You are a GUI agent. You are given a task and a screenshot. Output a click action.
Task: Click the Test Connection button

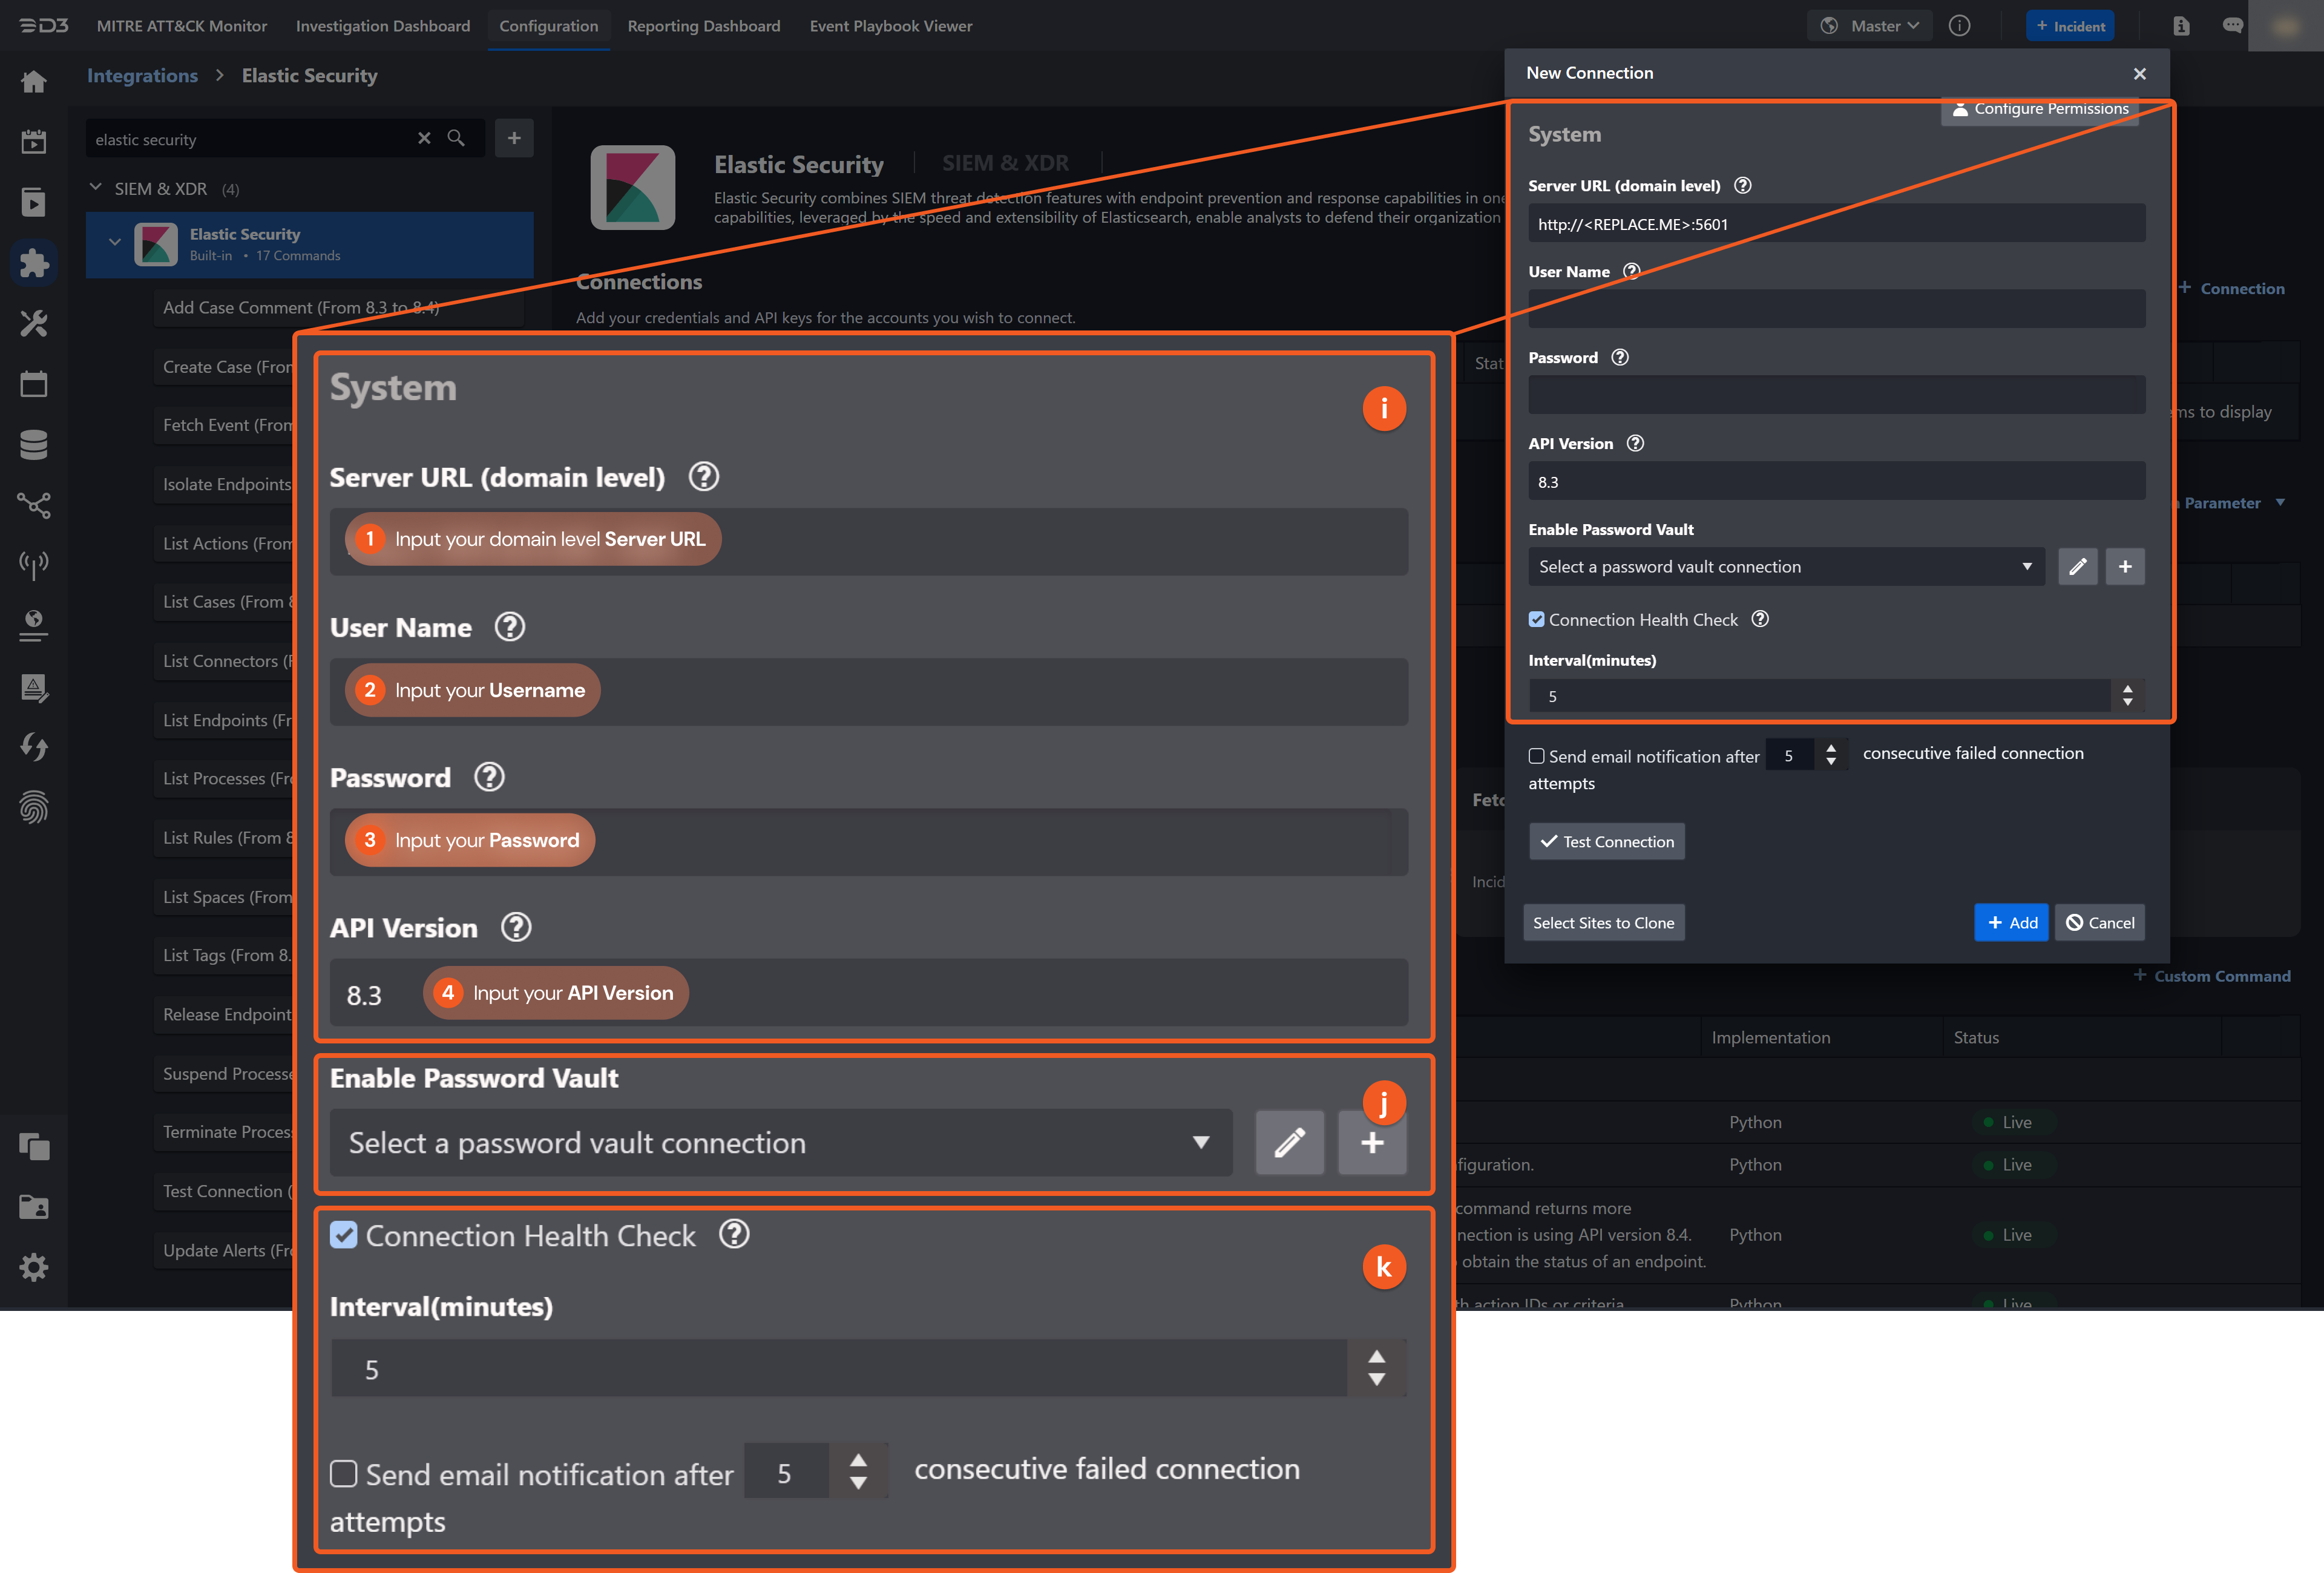click(x=1606, y=841)
